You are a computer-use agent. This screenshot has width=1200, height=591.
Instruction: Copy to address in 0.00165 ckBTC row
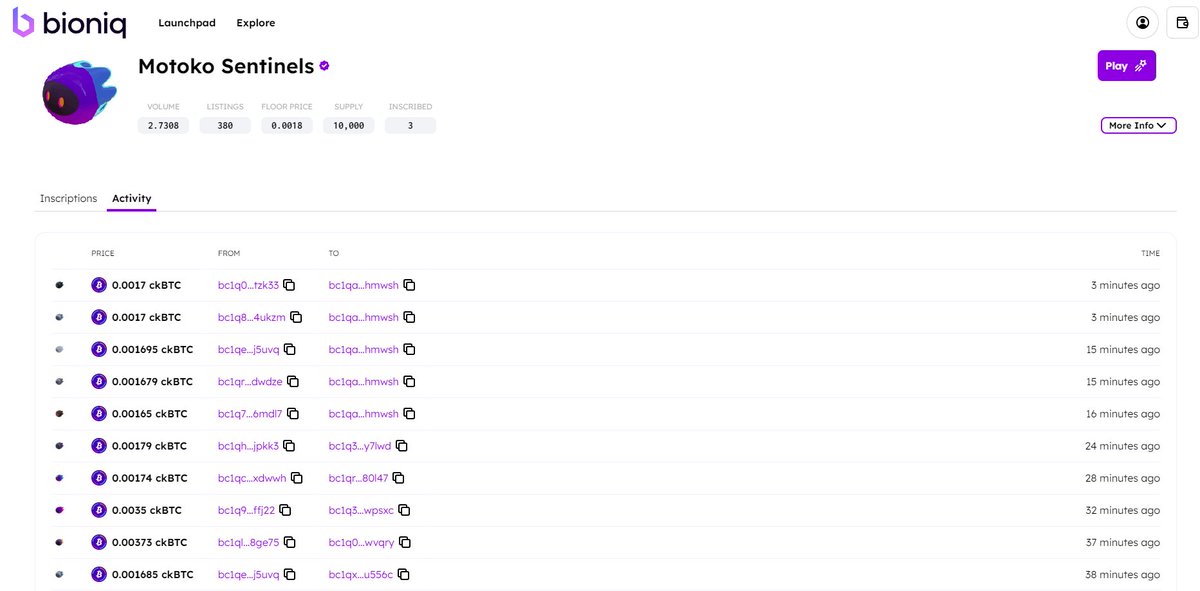click(409, 413)
